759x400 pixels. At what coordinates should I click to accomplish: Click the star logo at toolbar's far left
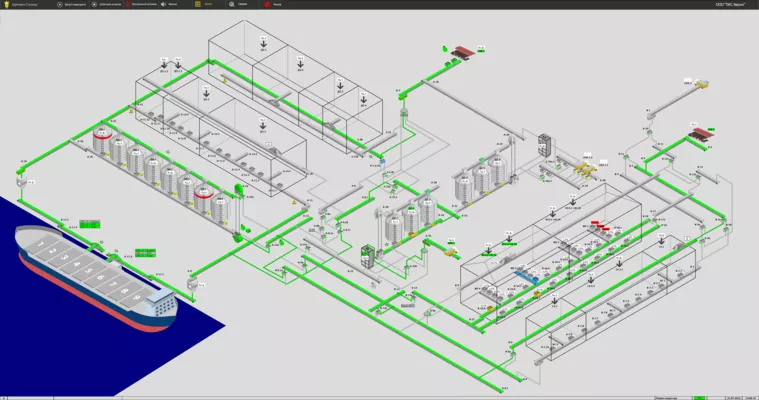pos(6,4)
